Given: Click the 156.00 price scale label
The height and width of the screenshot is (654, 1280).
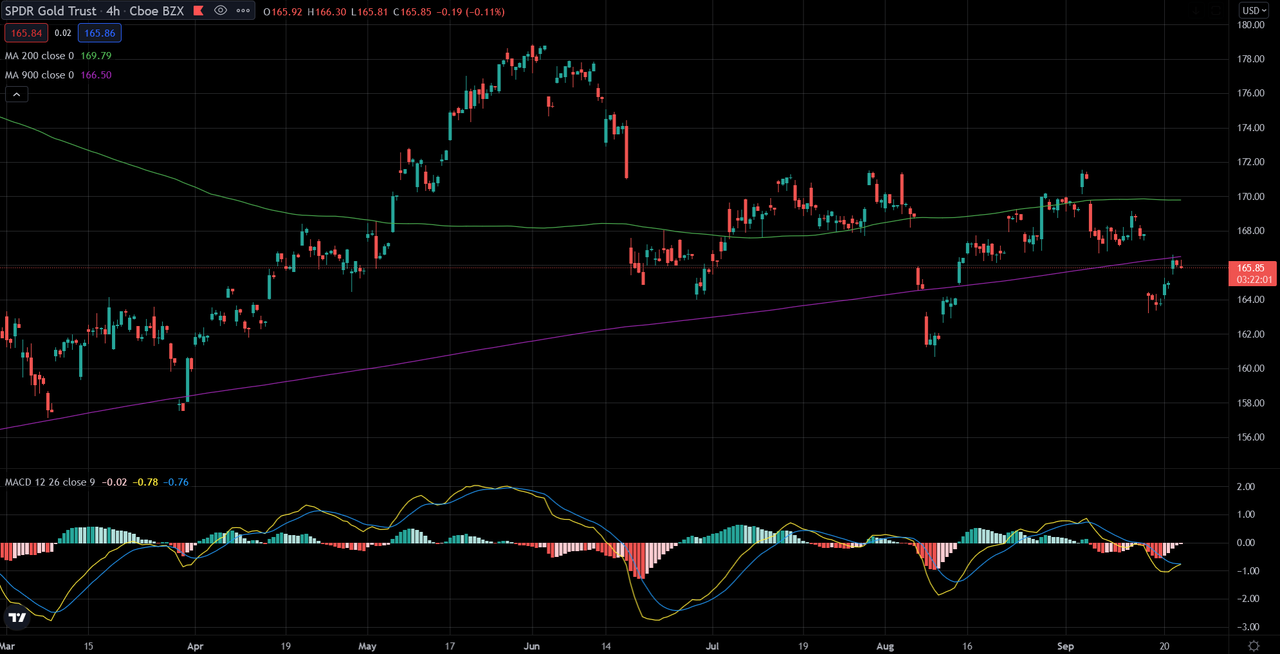Looking at the screenshot, I should pos(1252,437).
